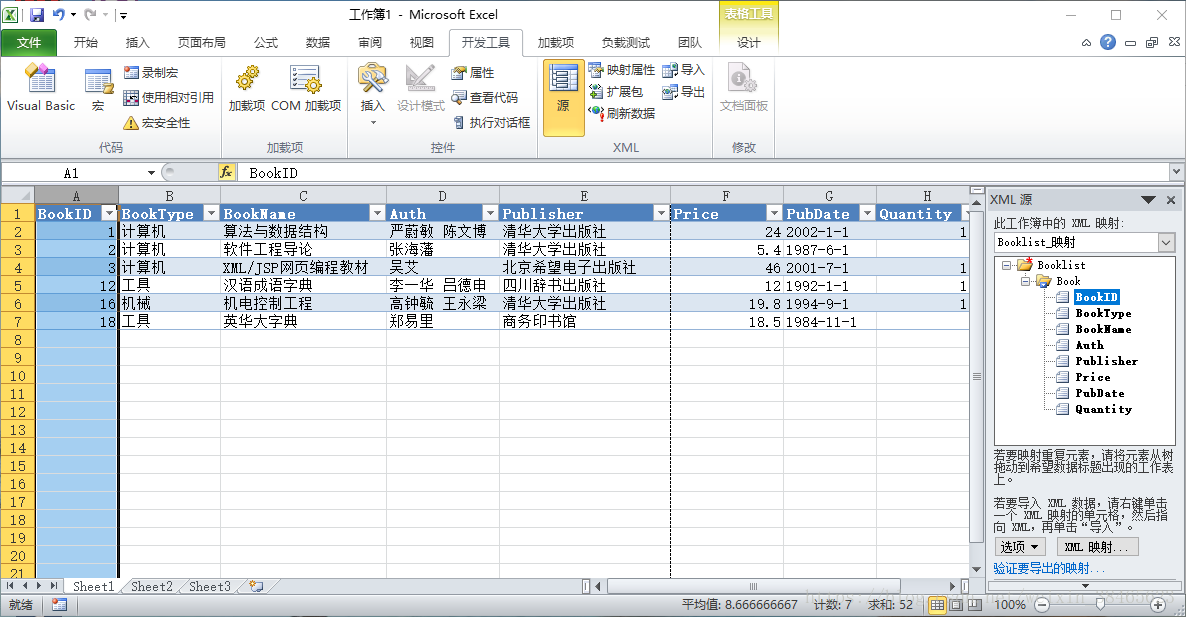Viewport: 1186px width, 617px height.
Task: Open XML 源 pane options menu arrow
Action: point(1148,200)
